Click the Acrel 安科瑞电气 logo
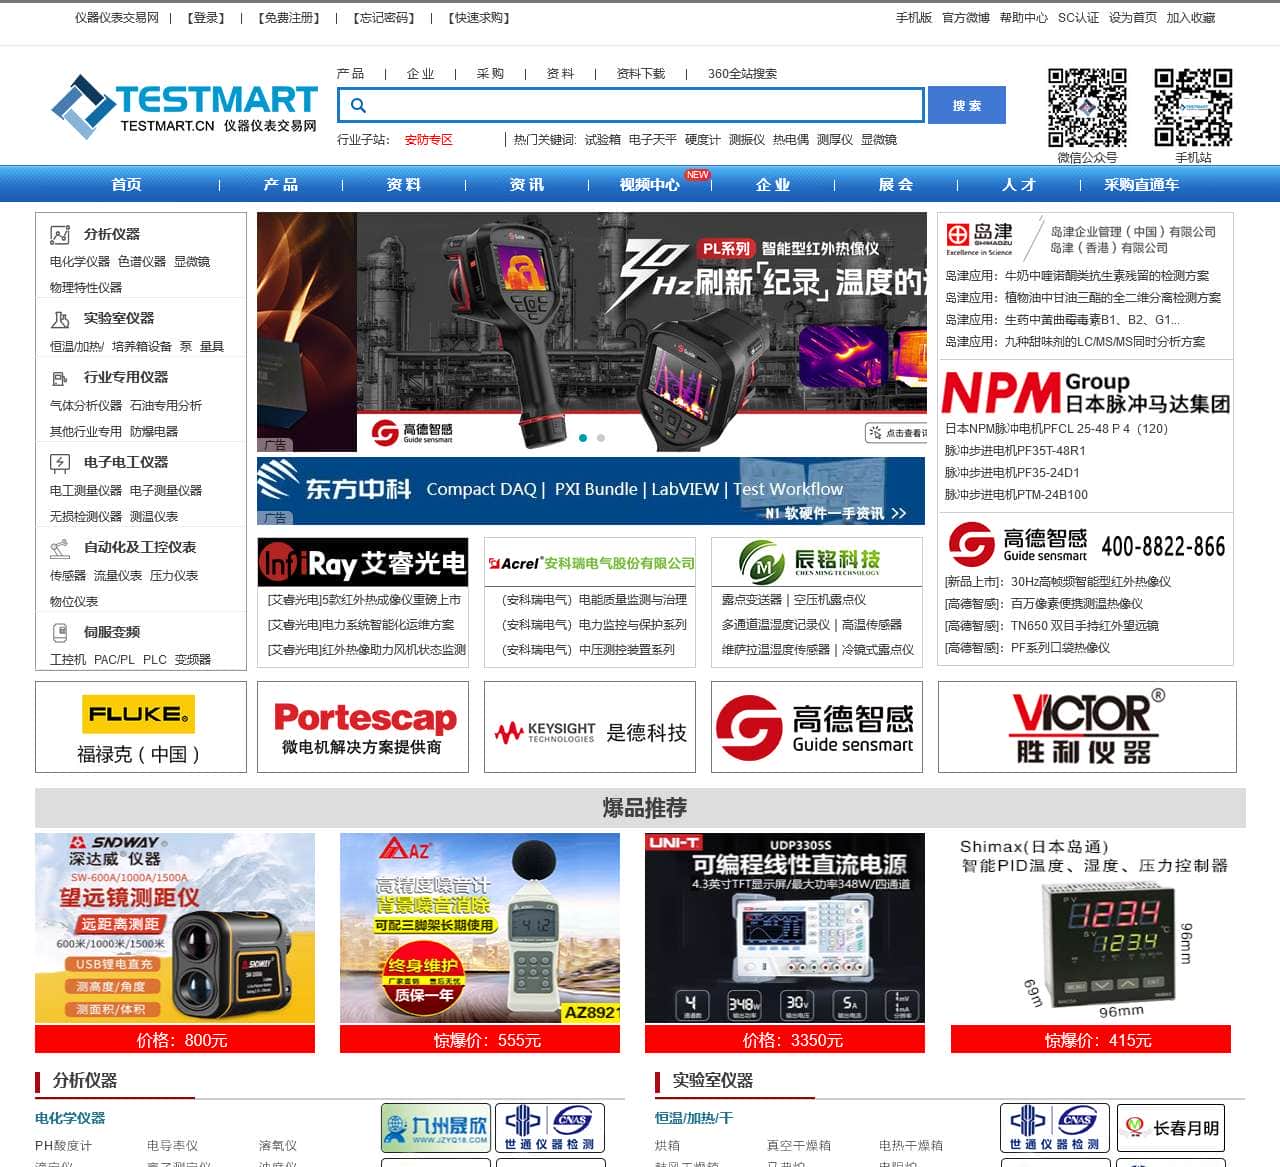1280x1167 pixels. pyautogui.click(x=590, y=563)
